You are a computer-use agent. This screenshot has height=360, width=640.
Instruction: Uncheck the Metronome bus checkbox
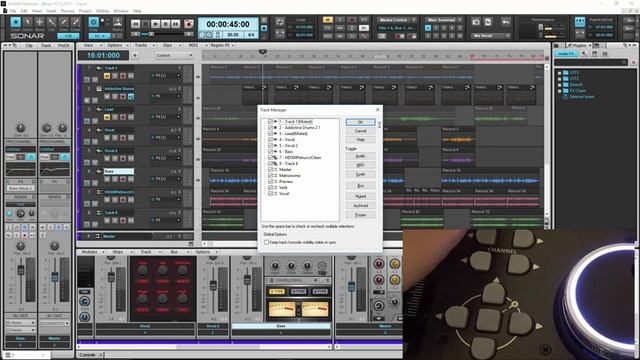(x=270, y=176)
